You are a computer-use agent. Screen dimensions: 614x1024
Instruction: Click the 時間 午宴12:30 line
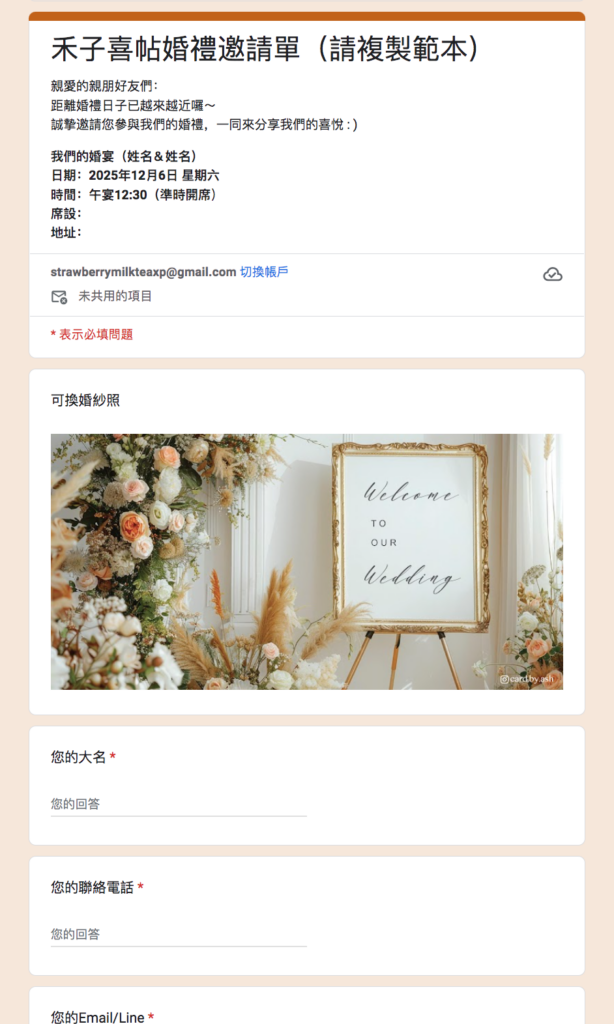[135, 195]
